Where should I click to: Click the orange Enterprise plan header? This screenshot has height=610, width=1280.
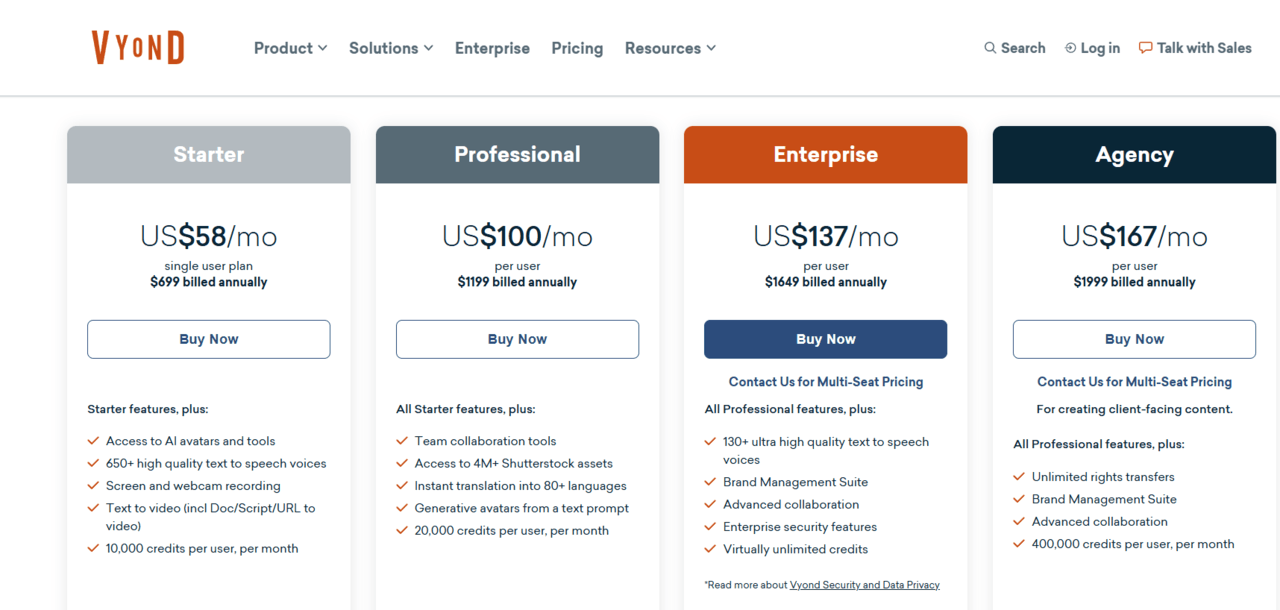click(826, 155)
